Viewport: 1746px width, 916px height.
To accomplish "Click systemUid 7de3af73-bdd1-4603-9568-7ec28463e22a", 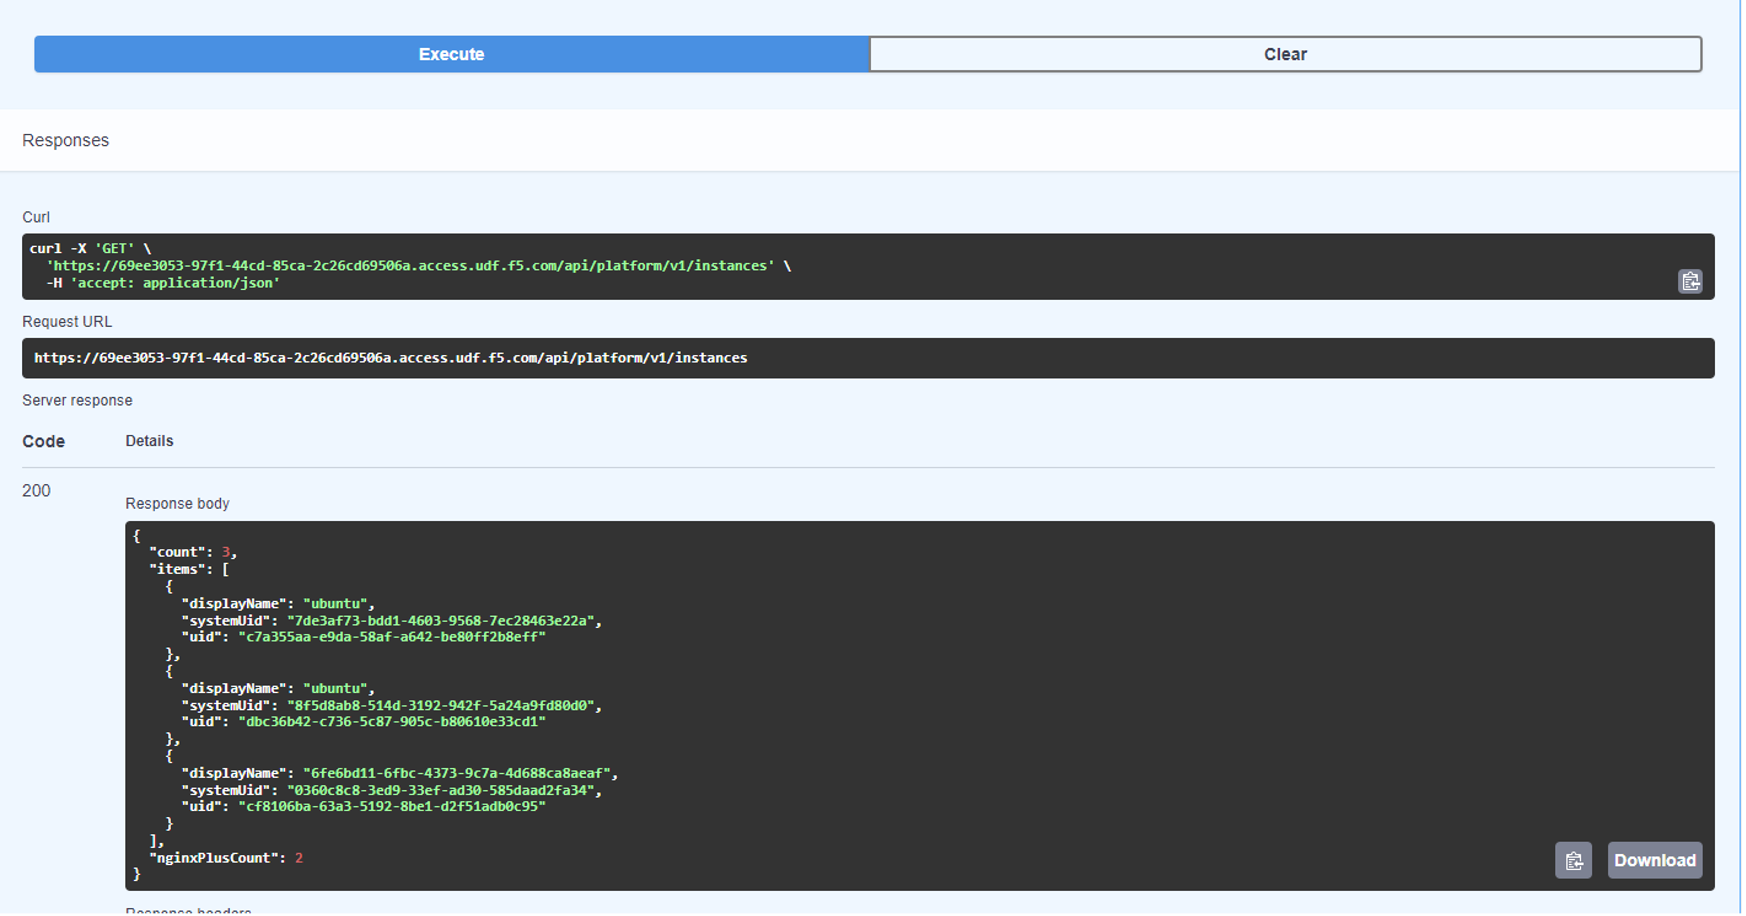I will point(392,621).
